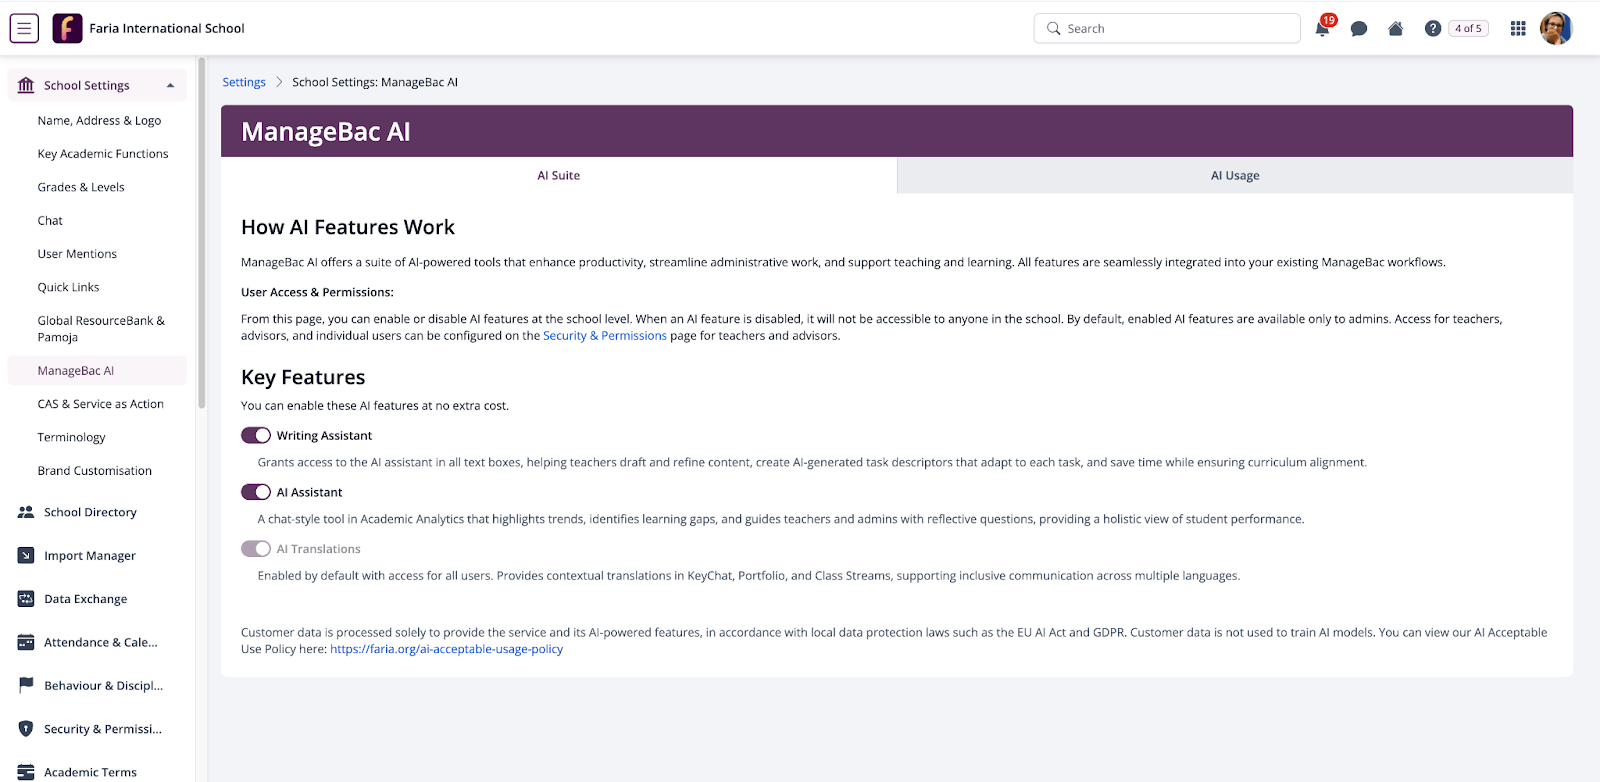1600x782 pixels.
Task: Open the help question mark icon
Action: point(1432,28)
